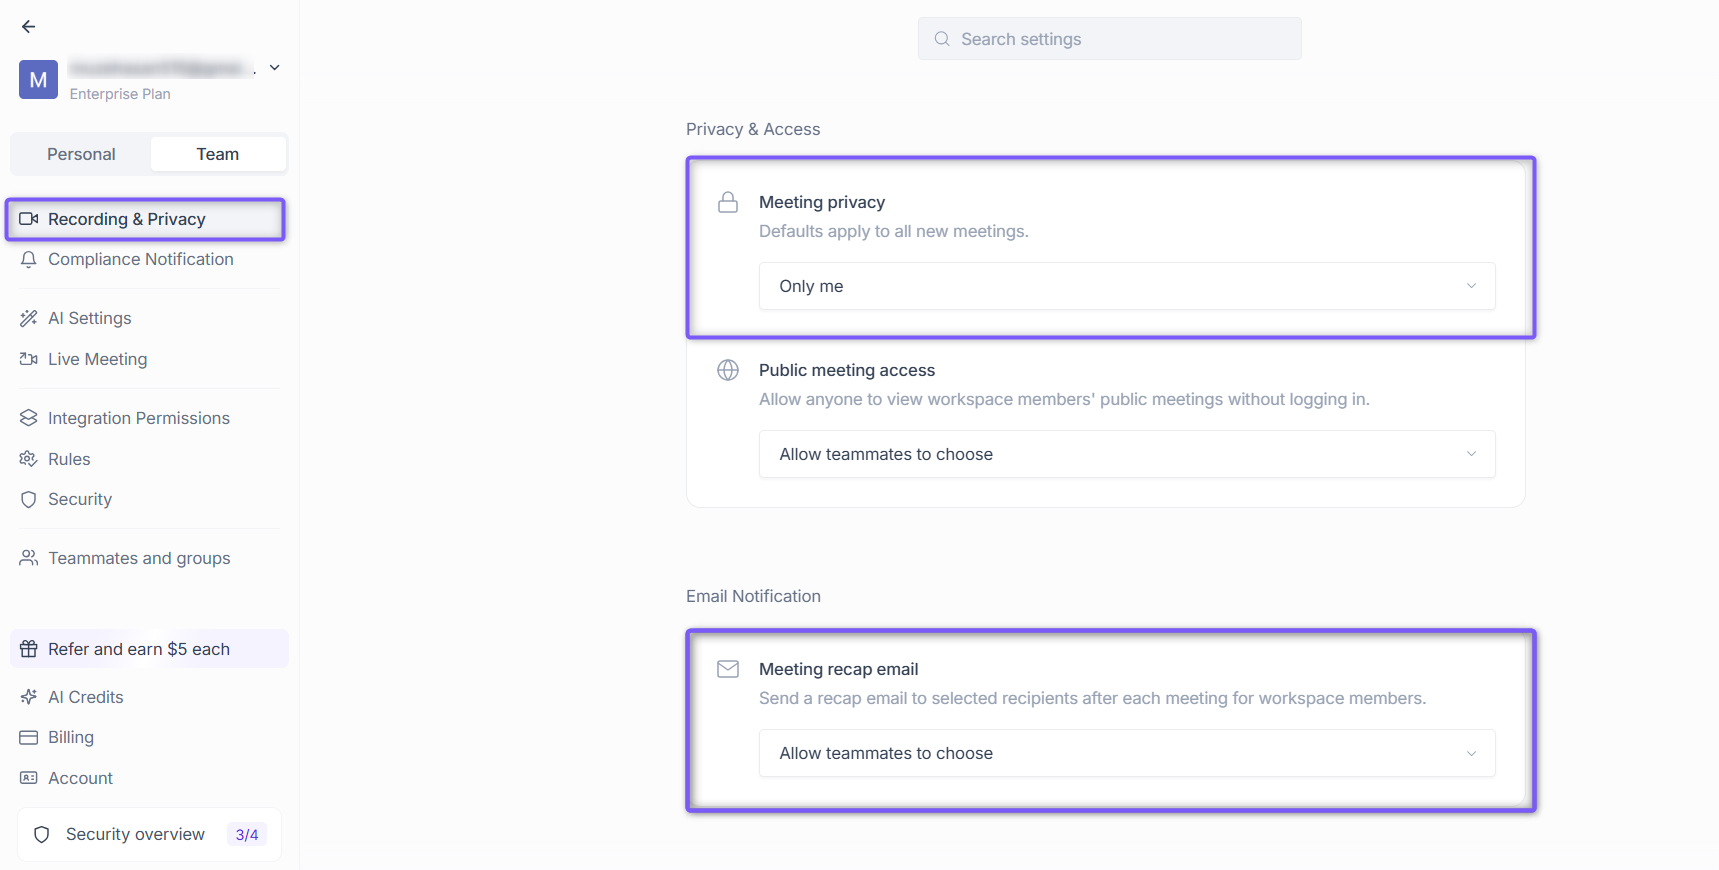Click the Recording & Privacy camera icon
Viewport: 1719px width, 870px height.
click(x=29, y=219)
